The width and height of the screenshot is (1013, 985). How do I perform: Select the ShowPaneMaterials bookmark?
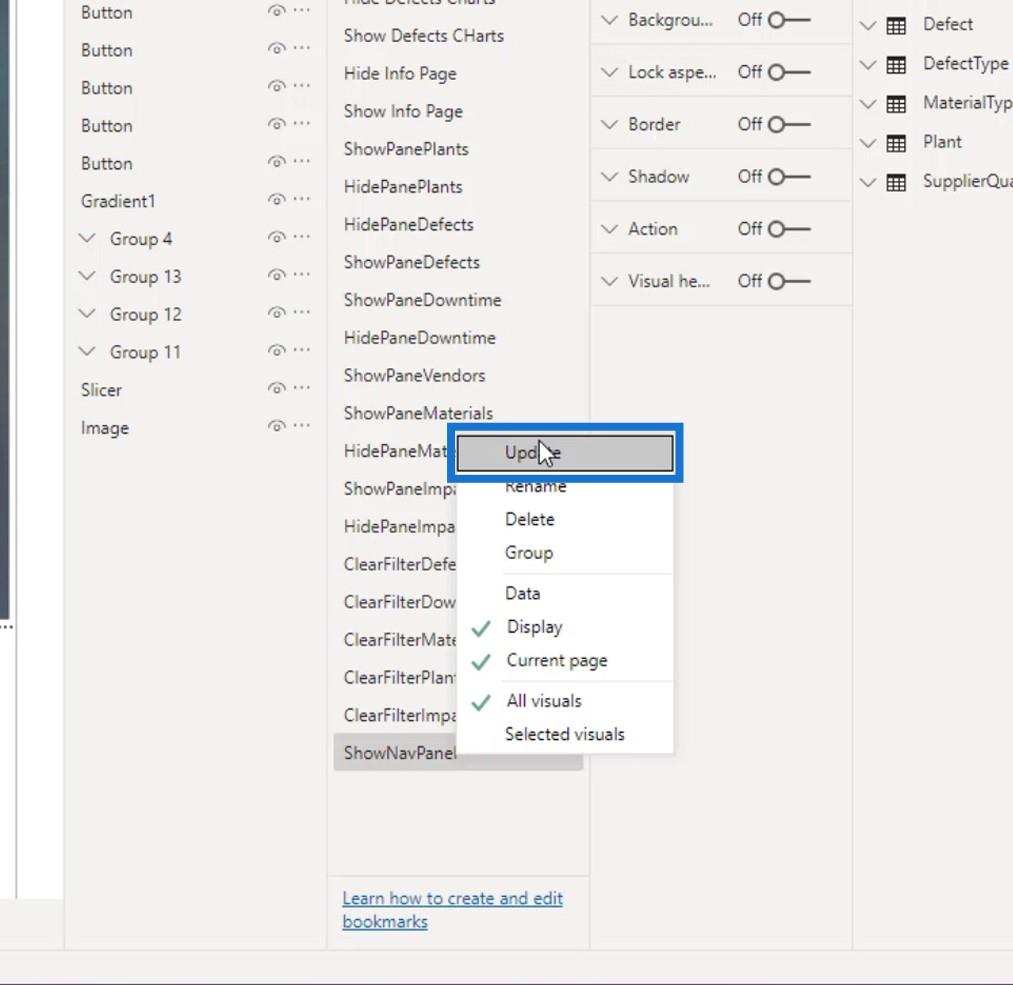418,413
